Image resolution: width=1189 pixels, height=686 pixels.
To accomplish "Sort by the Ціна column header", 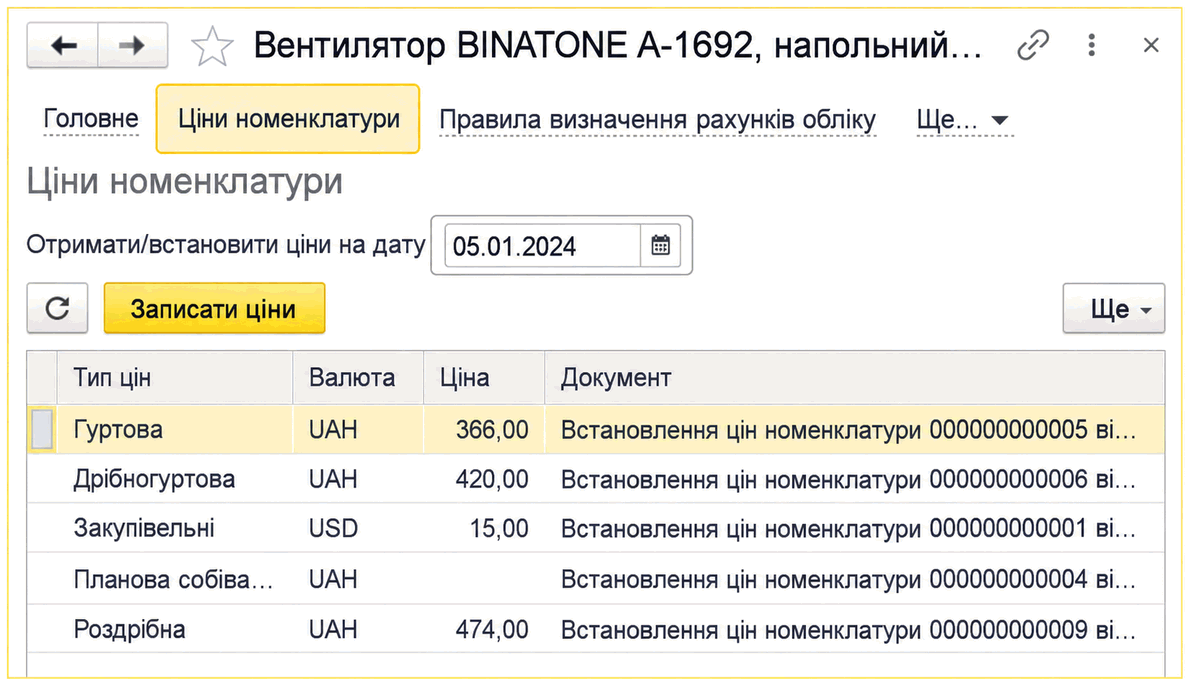I will [x=484, y=377].
